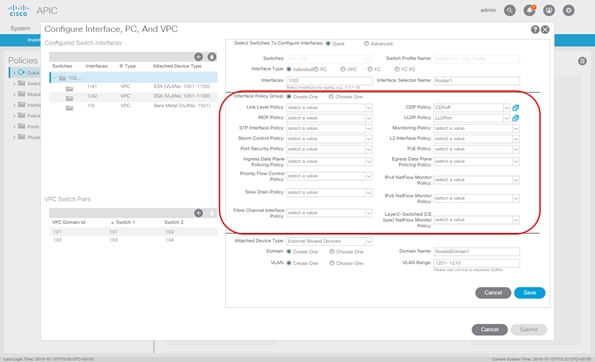Open the dialog help question-mark icon

[x=535, y=30]
